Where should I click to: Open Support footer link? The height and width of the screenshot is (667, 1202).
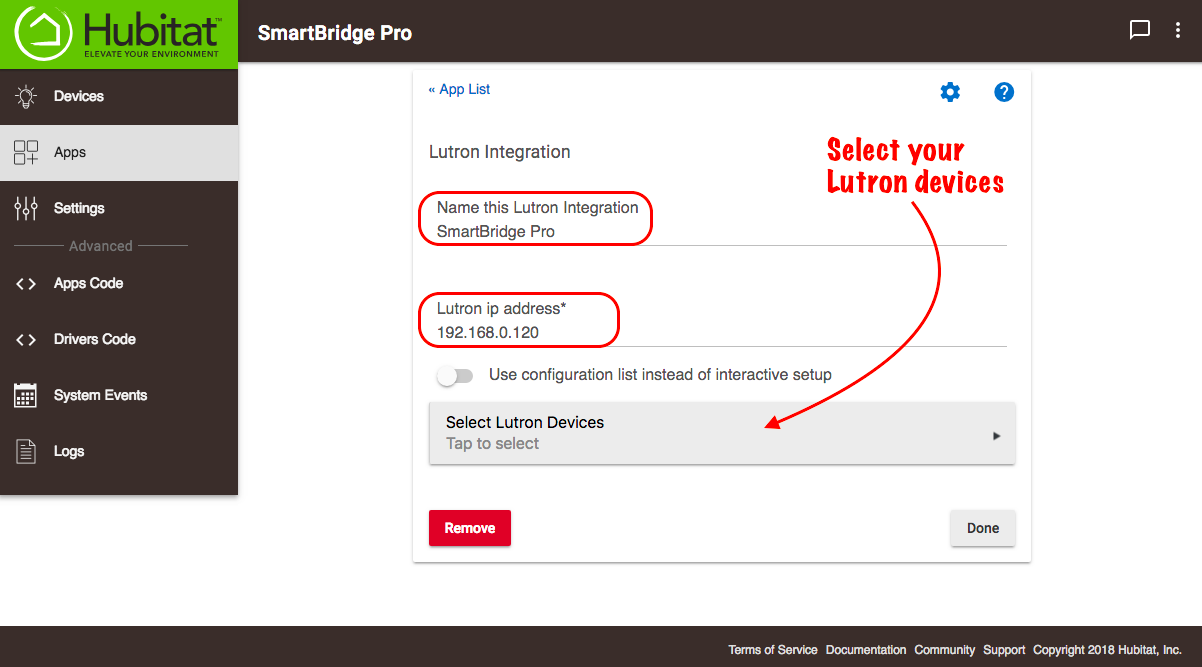1004,650
